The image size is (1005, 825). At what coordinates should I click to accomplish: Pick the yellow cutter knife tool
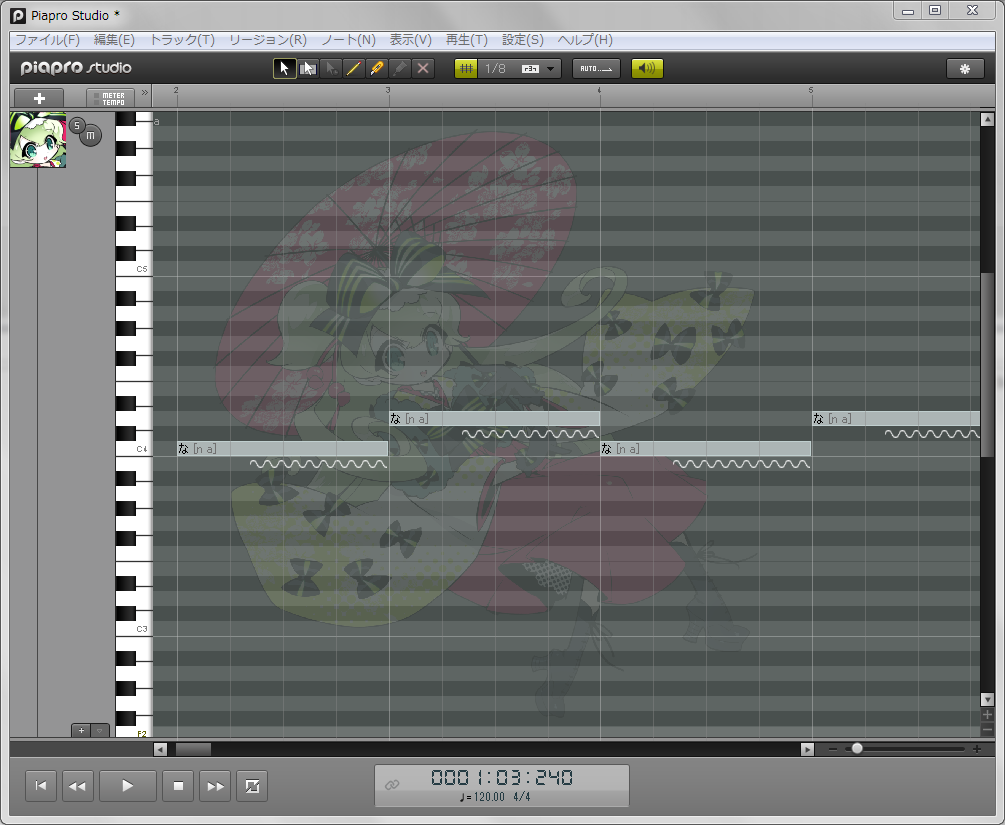pyautogui.click(x=377, y=69)
